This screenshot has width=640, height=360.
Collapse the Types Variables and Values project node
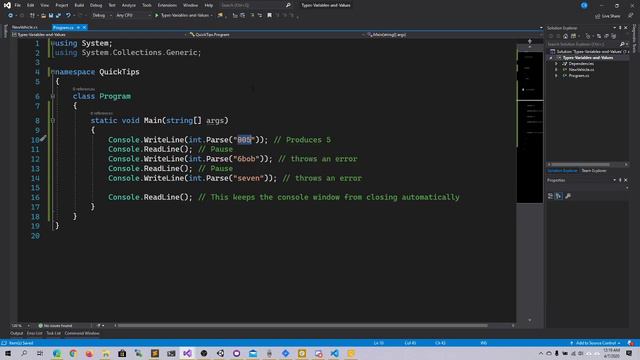point(551,58)
